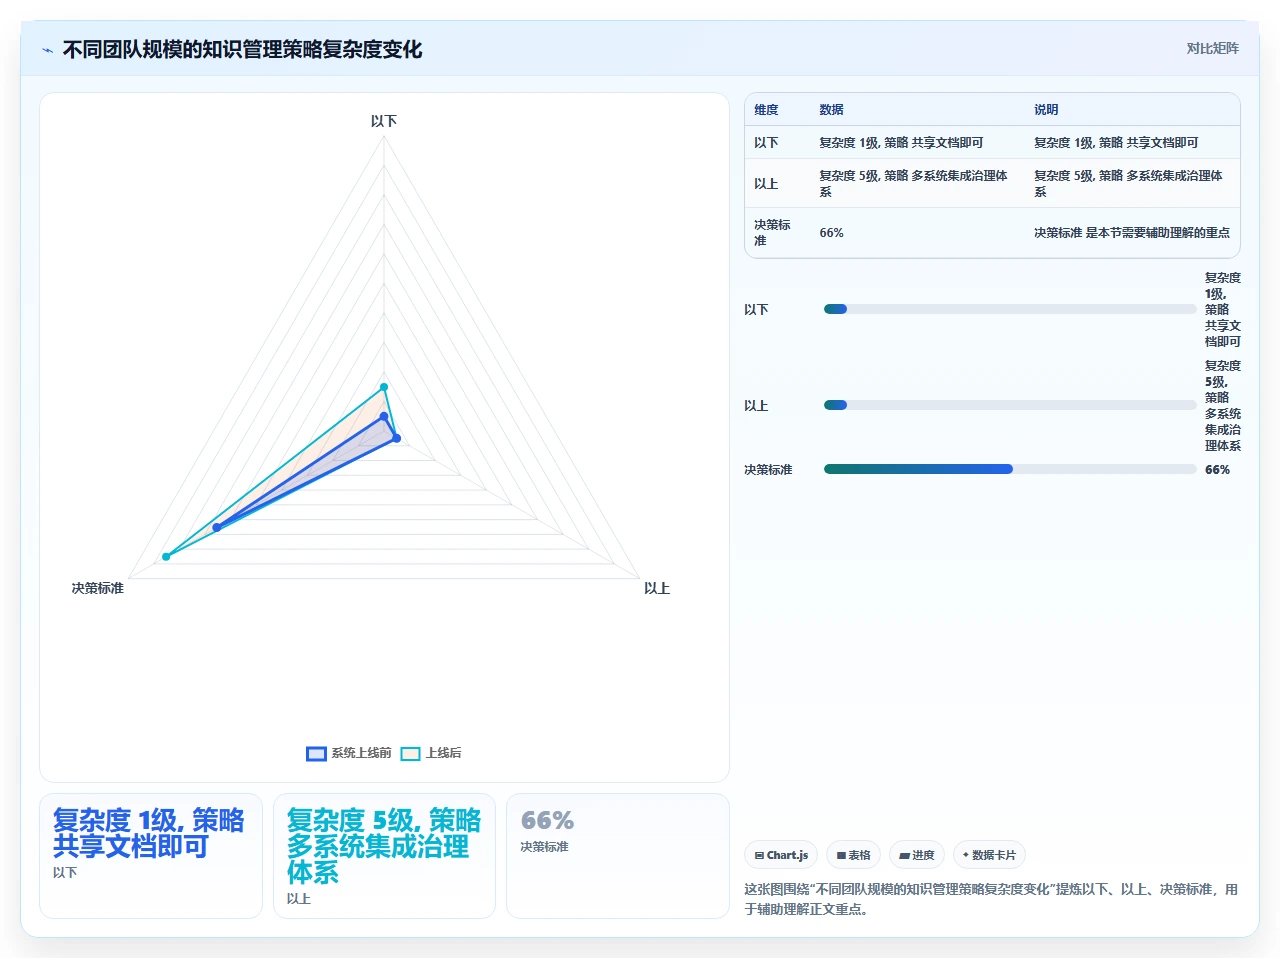Select the 决策标准 table row
Image resolution: width=1280 pixels, height=958 pixels.
point(992,233)
